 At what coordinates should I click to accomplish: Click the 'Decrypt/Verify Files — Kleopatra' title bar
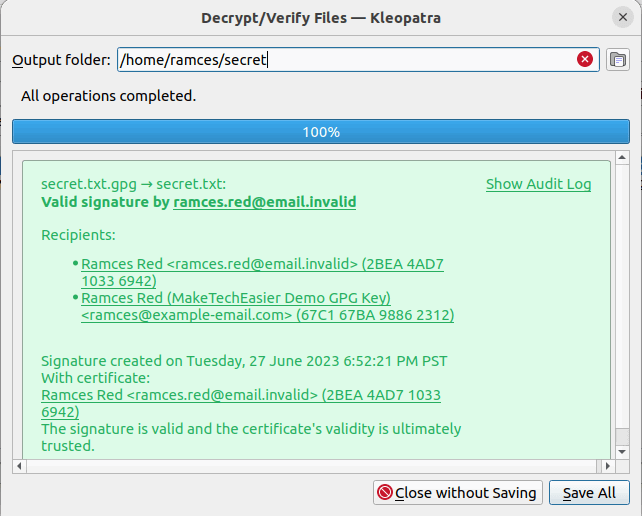coord(320,17)
